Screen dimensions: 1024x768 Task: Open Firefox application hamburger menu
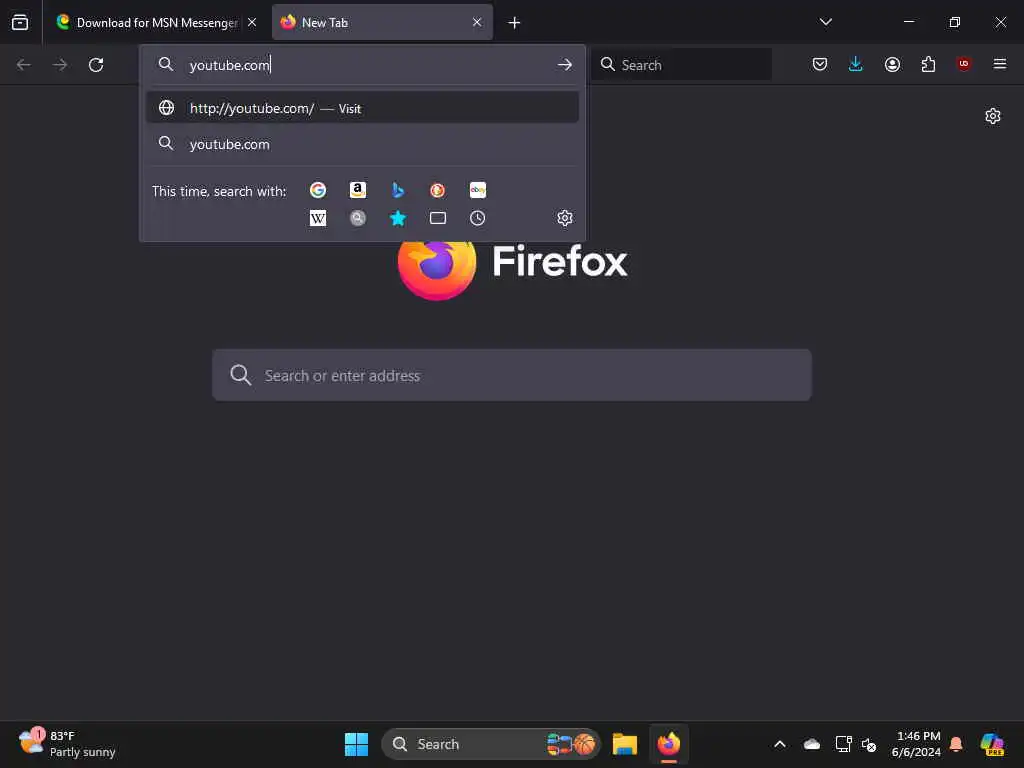pos(999,64)
